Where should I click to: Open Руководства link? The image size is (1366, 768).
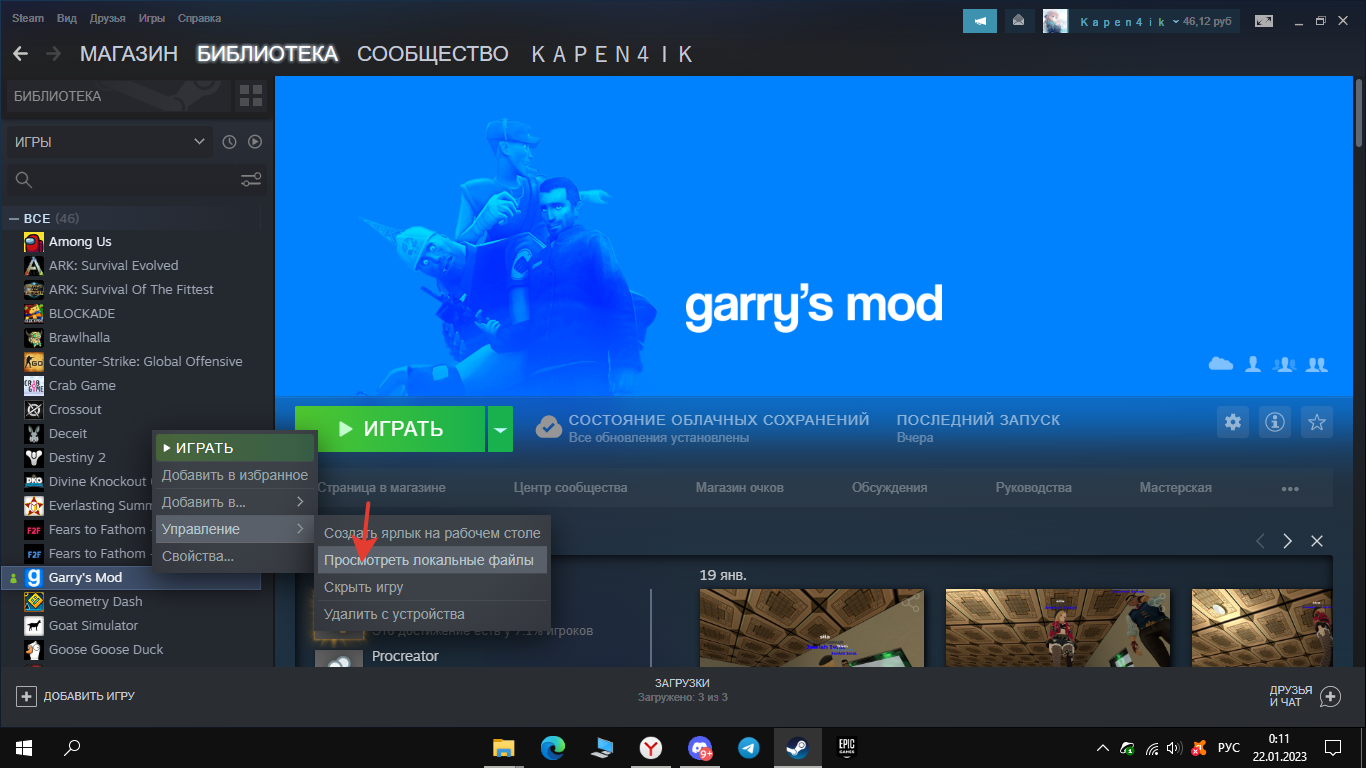1033,488
